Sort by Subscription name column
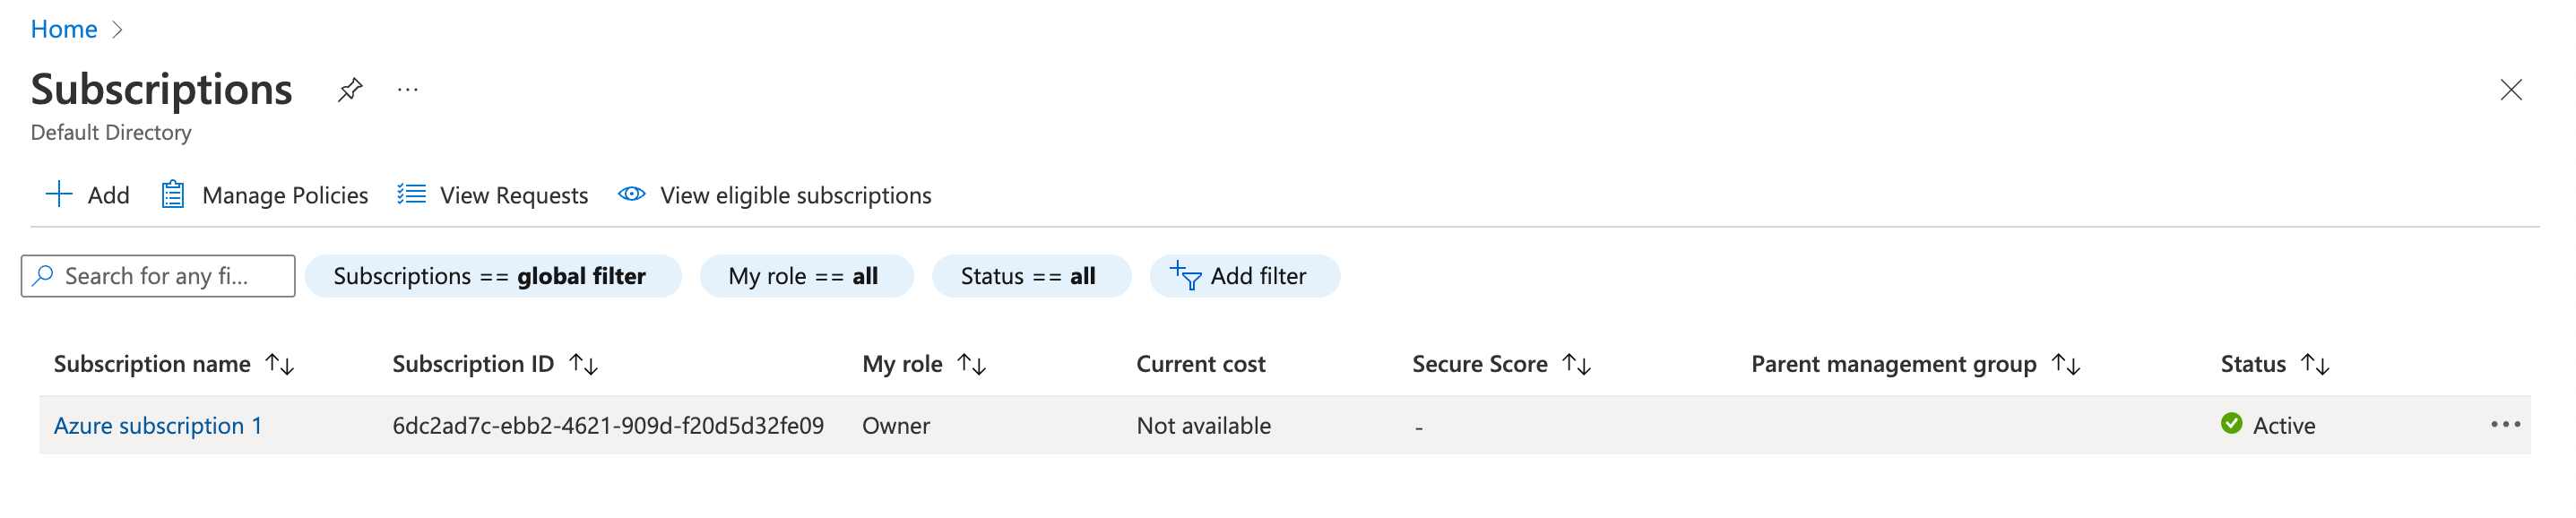 click(x=280, y=364)
